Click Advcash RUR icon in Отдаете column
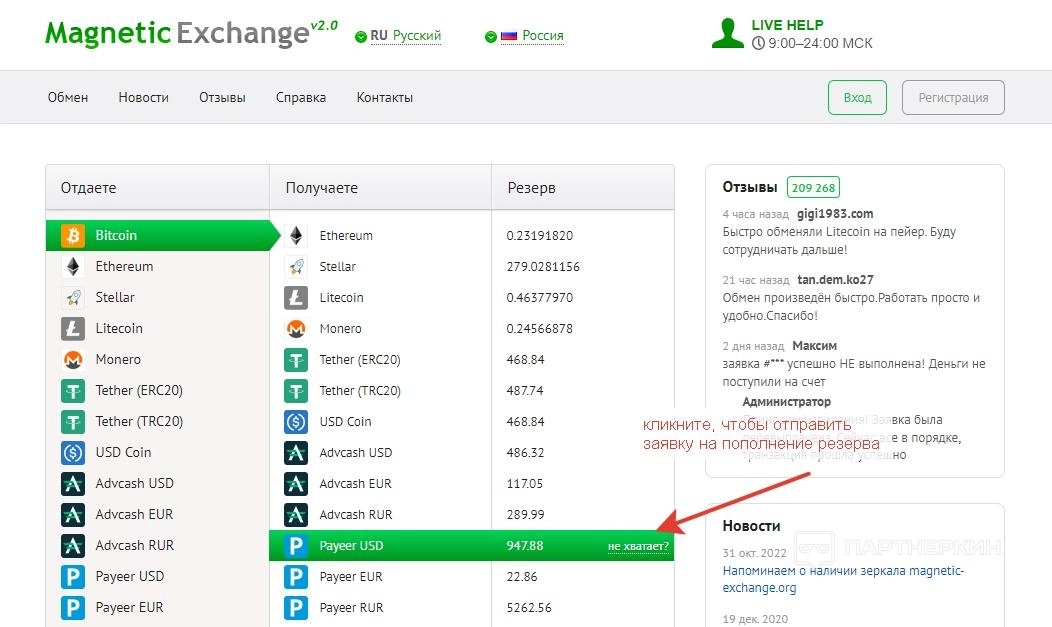Image resolution: width=1052 pixels, height=627 pixels. pyautogui.click(x=73, y=545)
